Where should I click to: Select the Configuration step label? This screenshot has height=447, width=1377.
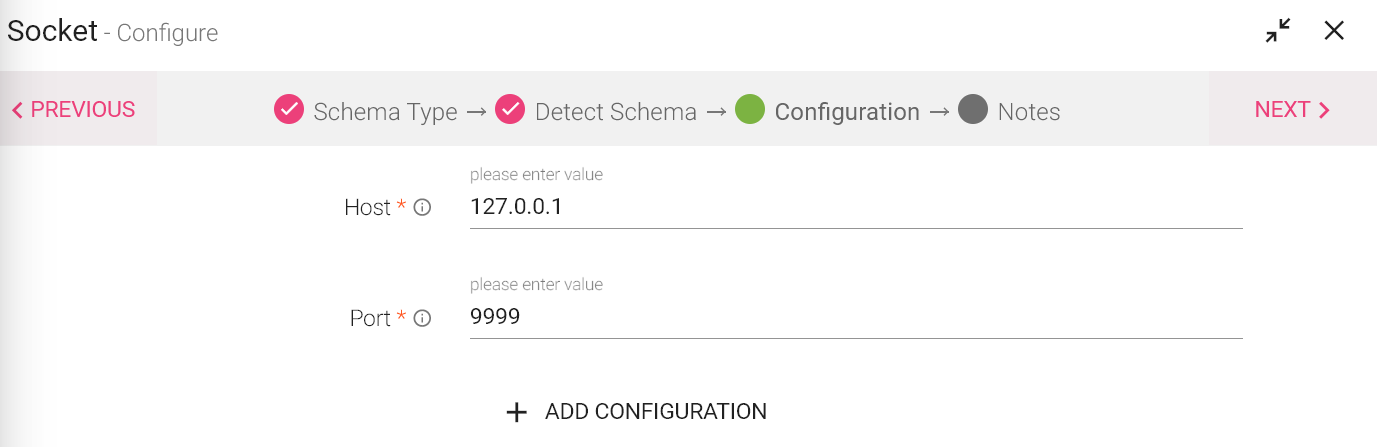pyautogui.click(x=847, y=112)
